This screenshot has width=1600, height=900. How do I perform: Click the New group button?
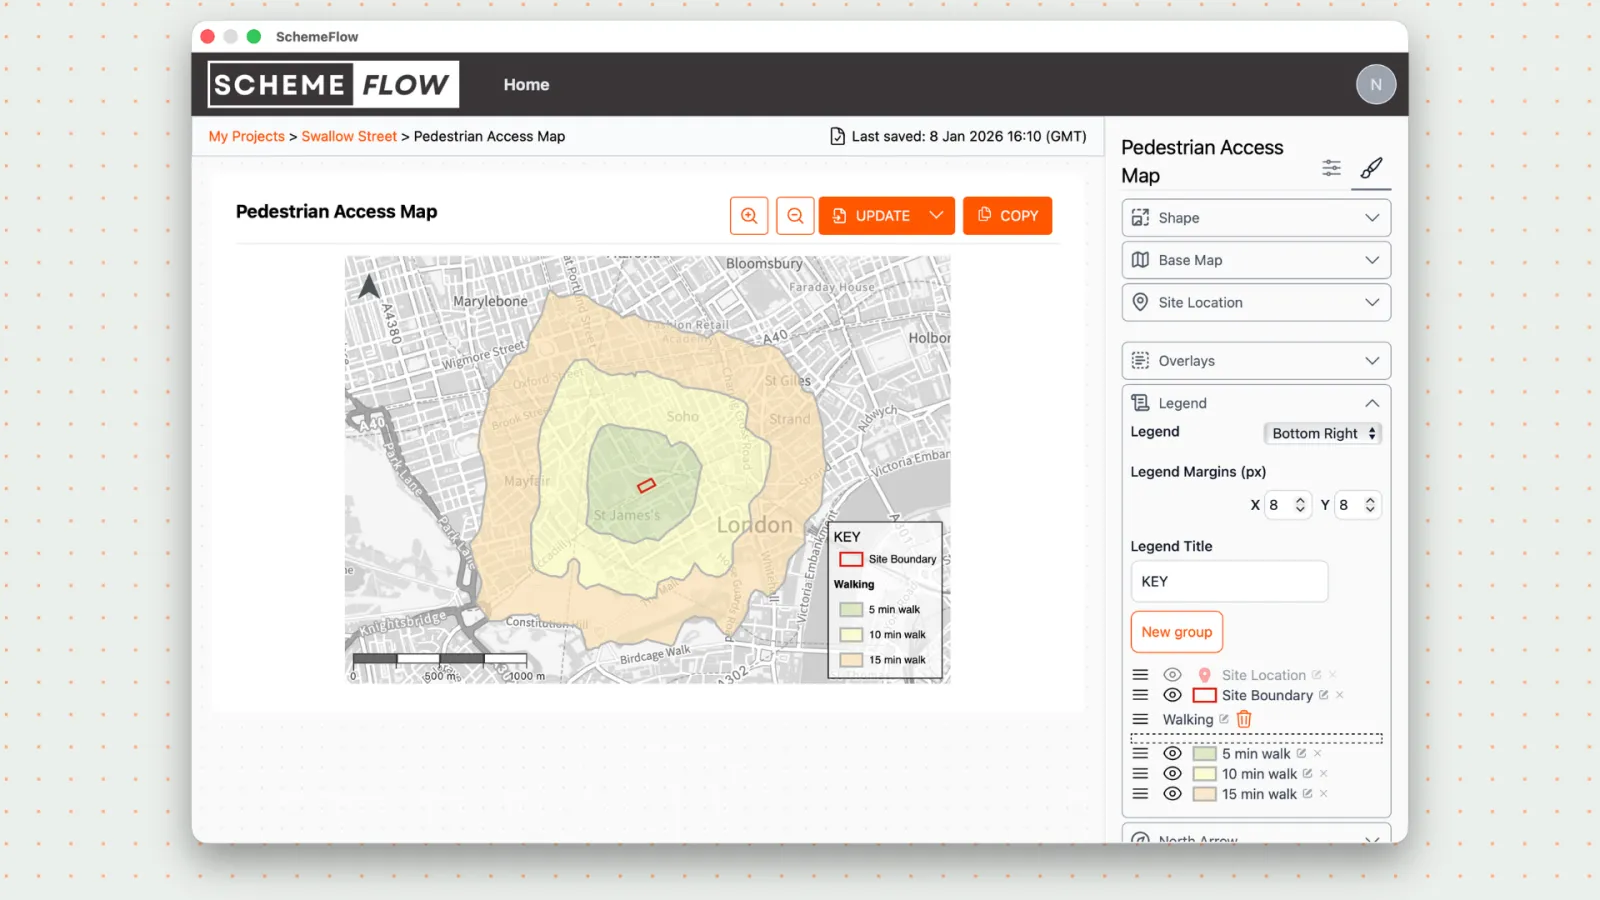1177,632
